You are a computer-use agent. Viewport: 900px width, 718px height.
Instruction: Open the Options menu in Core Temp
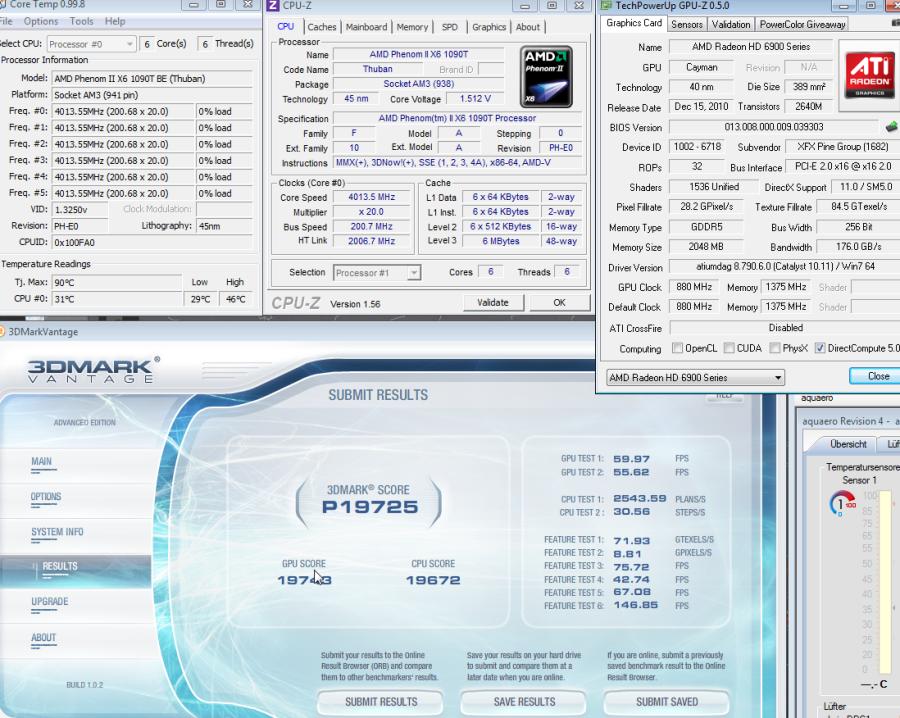click(41, 21)
